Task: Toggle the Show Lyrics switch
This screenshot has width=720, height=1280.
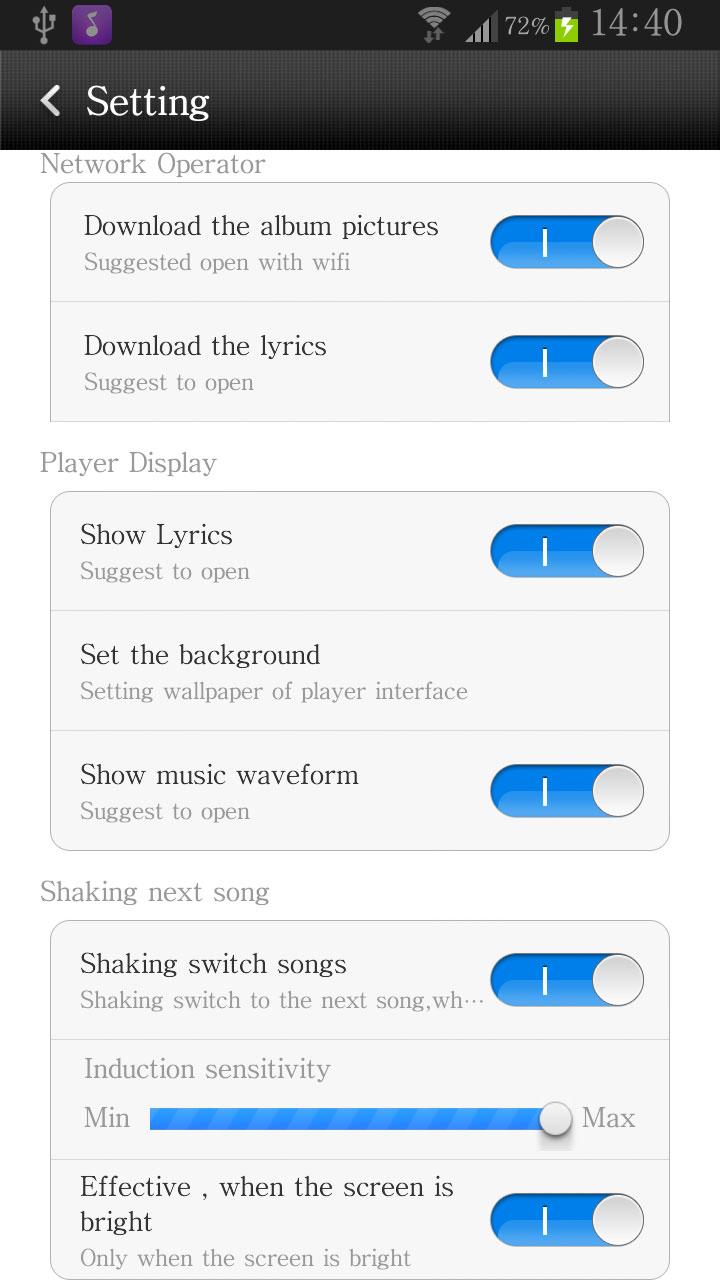Action: [x=567, y=551]
